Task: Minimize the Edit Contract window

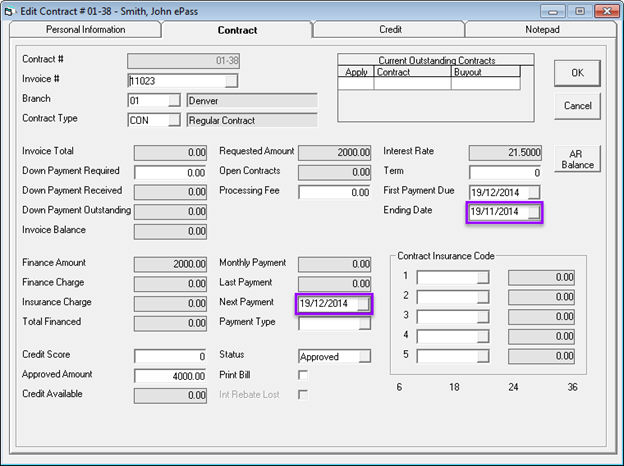Action: [553, 12]
